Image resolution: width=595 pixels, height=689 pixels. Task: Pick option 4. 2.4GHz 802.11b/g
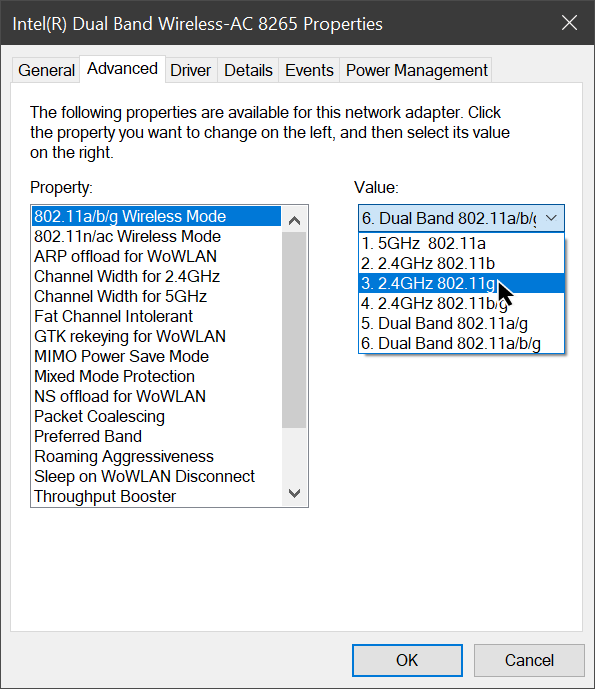(461, 303)
